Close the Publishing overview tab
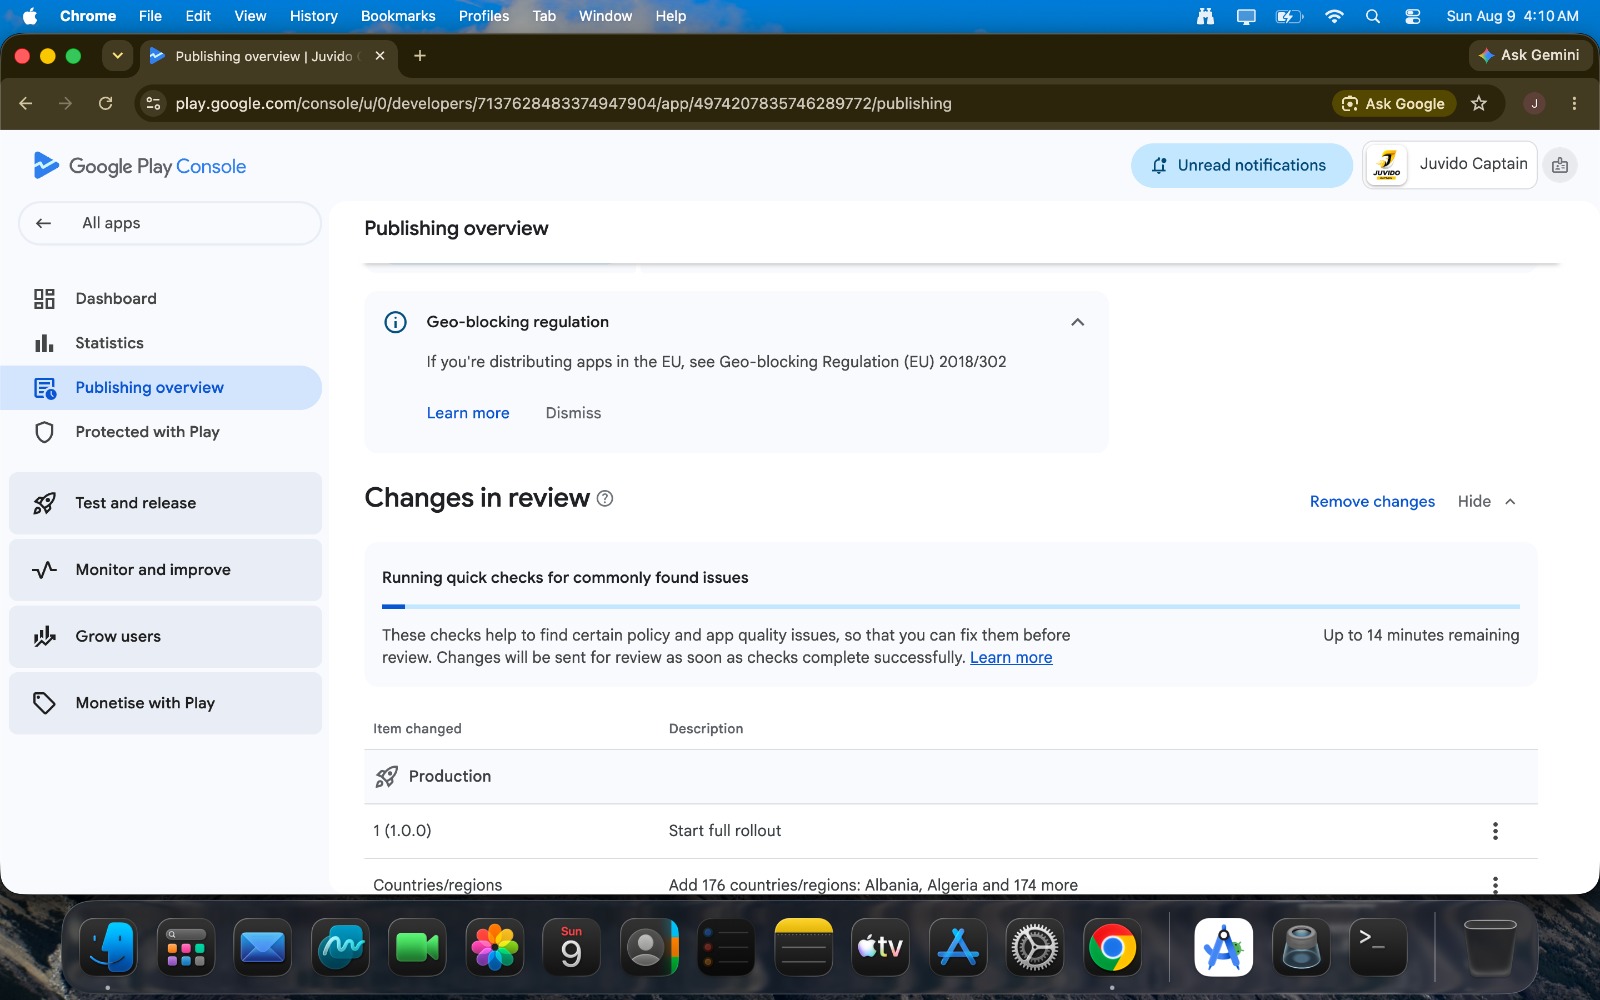Screen dimensions: 1600x1000 click(x=380, y=56)
